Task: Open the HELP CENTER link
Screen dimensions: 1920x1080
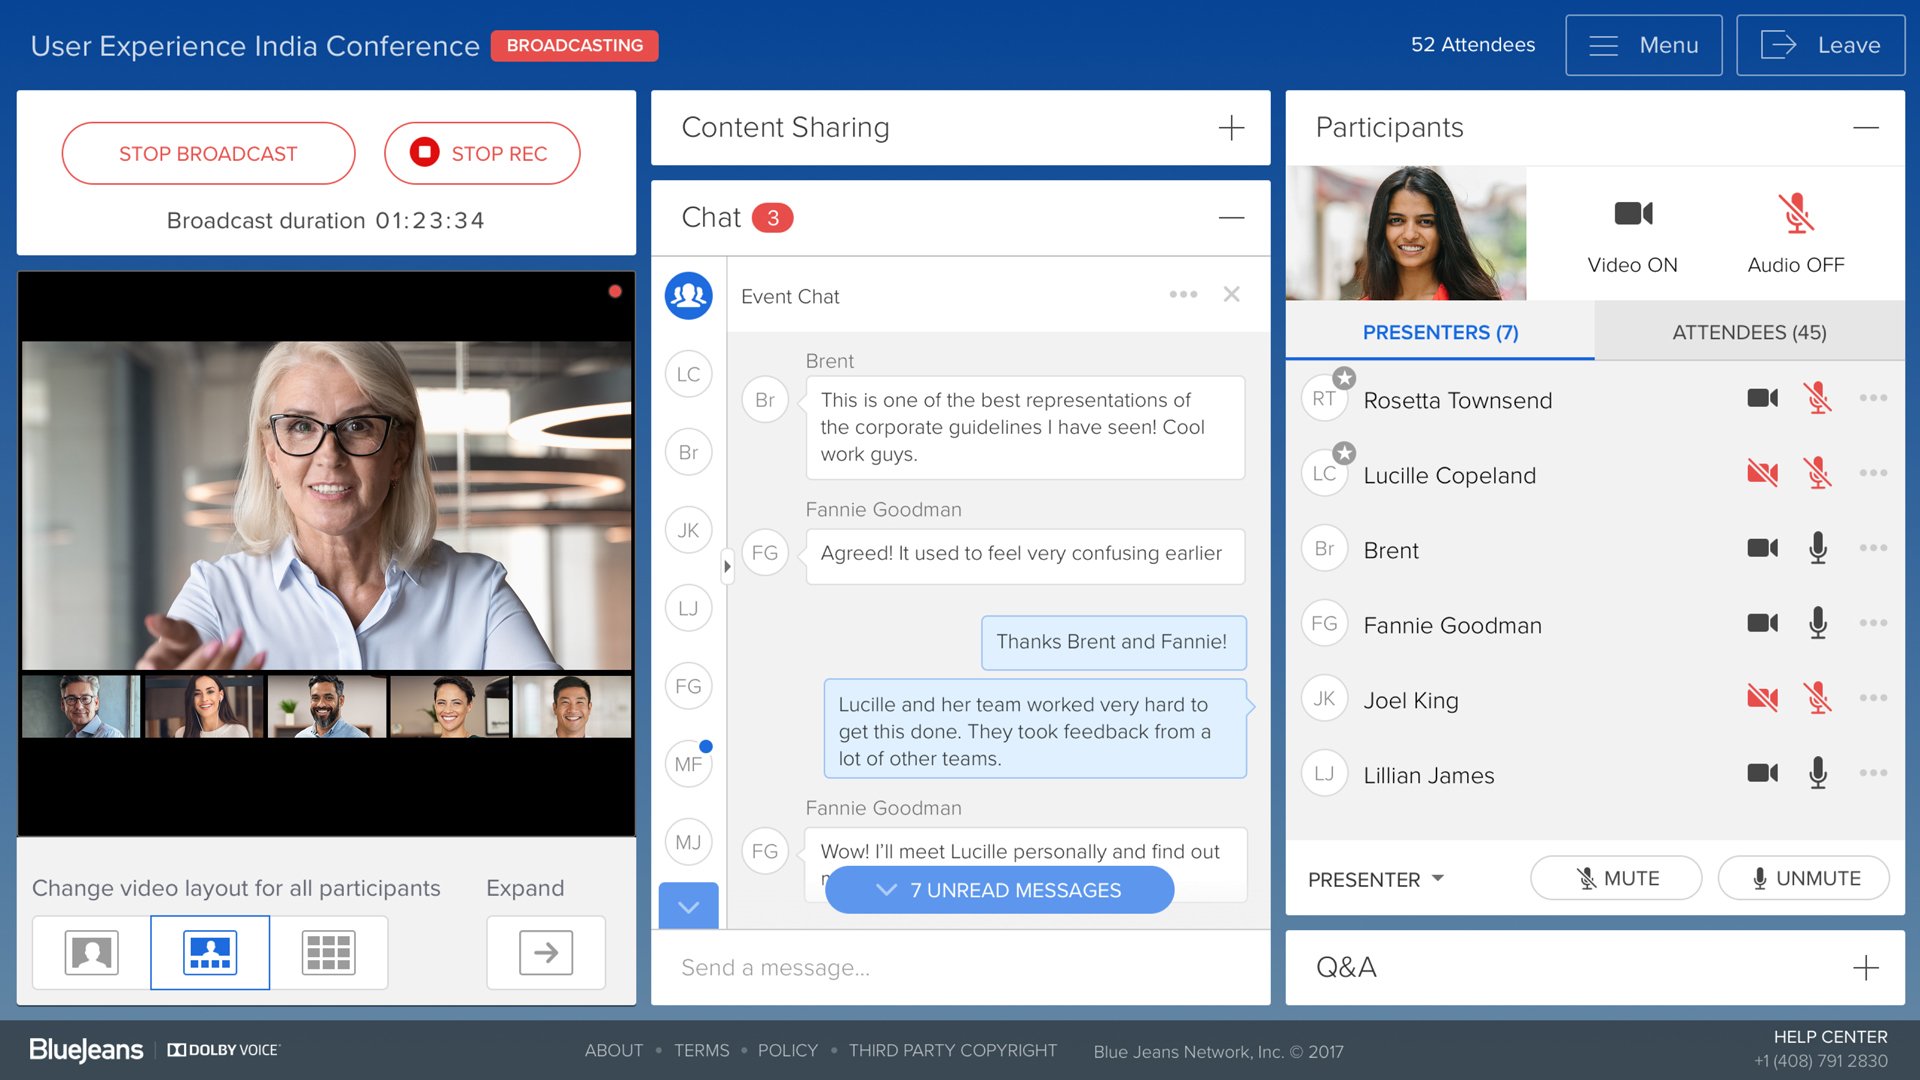Action: 1830,1037
